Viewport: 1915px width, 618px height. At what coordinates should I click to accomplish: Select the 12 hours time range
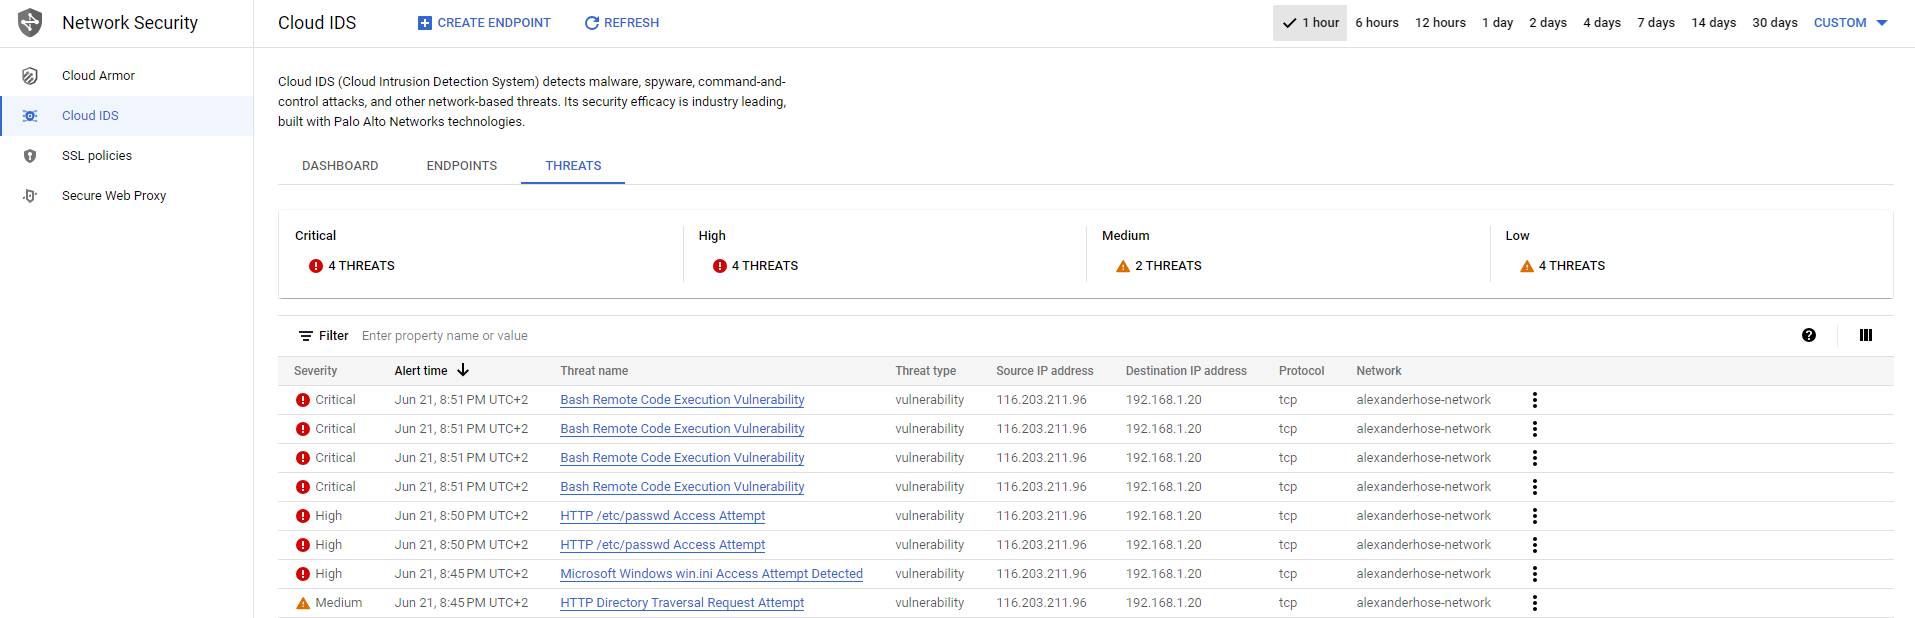pos(1440,23)
